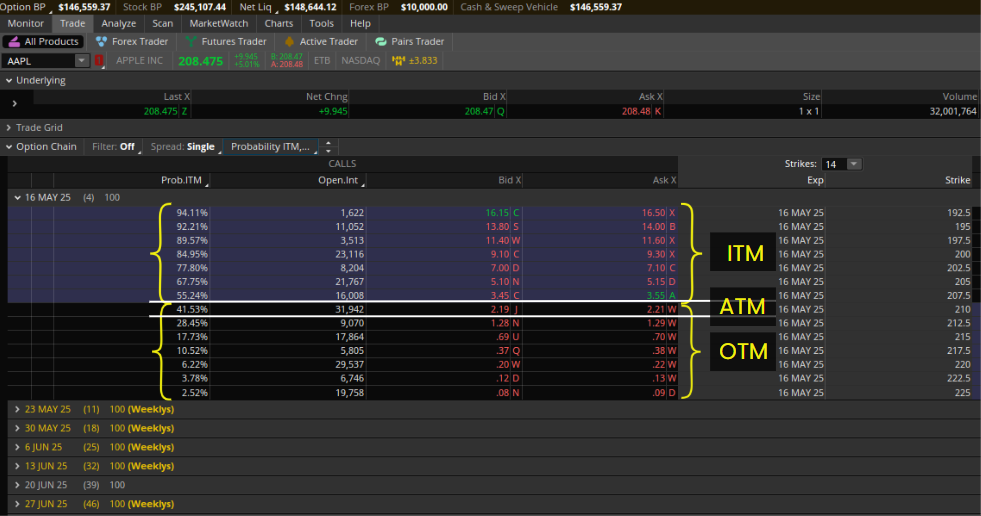This screenshot has width=981, height=516.
Task: Click the 2.21 ask at 210 strike
Action: tap(655, 309)
